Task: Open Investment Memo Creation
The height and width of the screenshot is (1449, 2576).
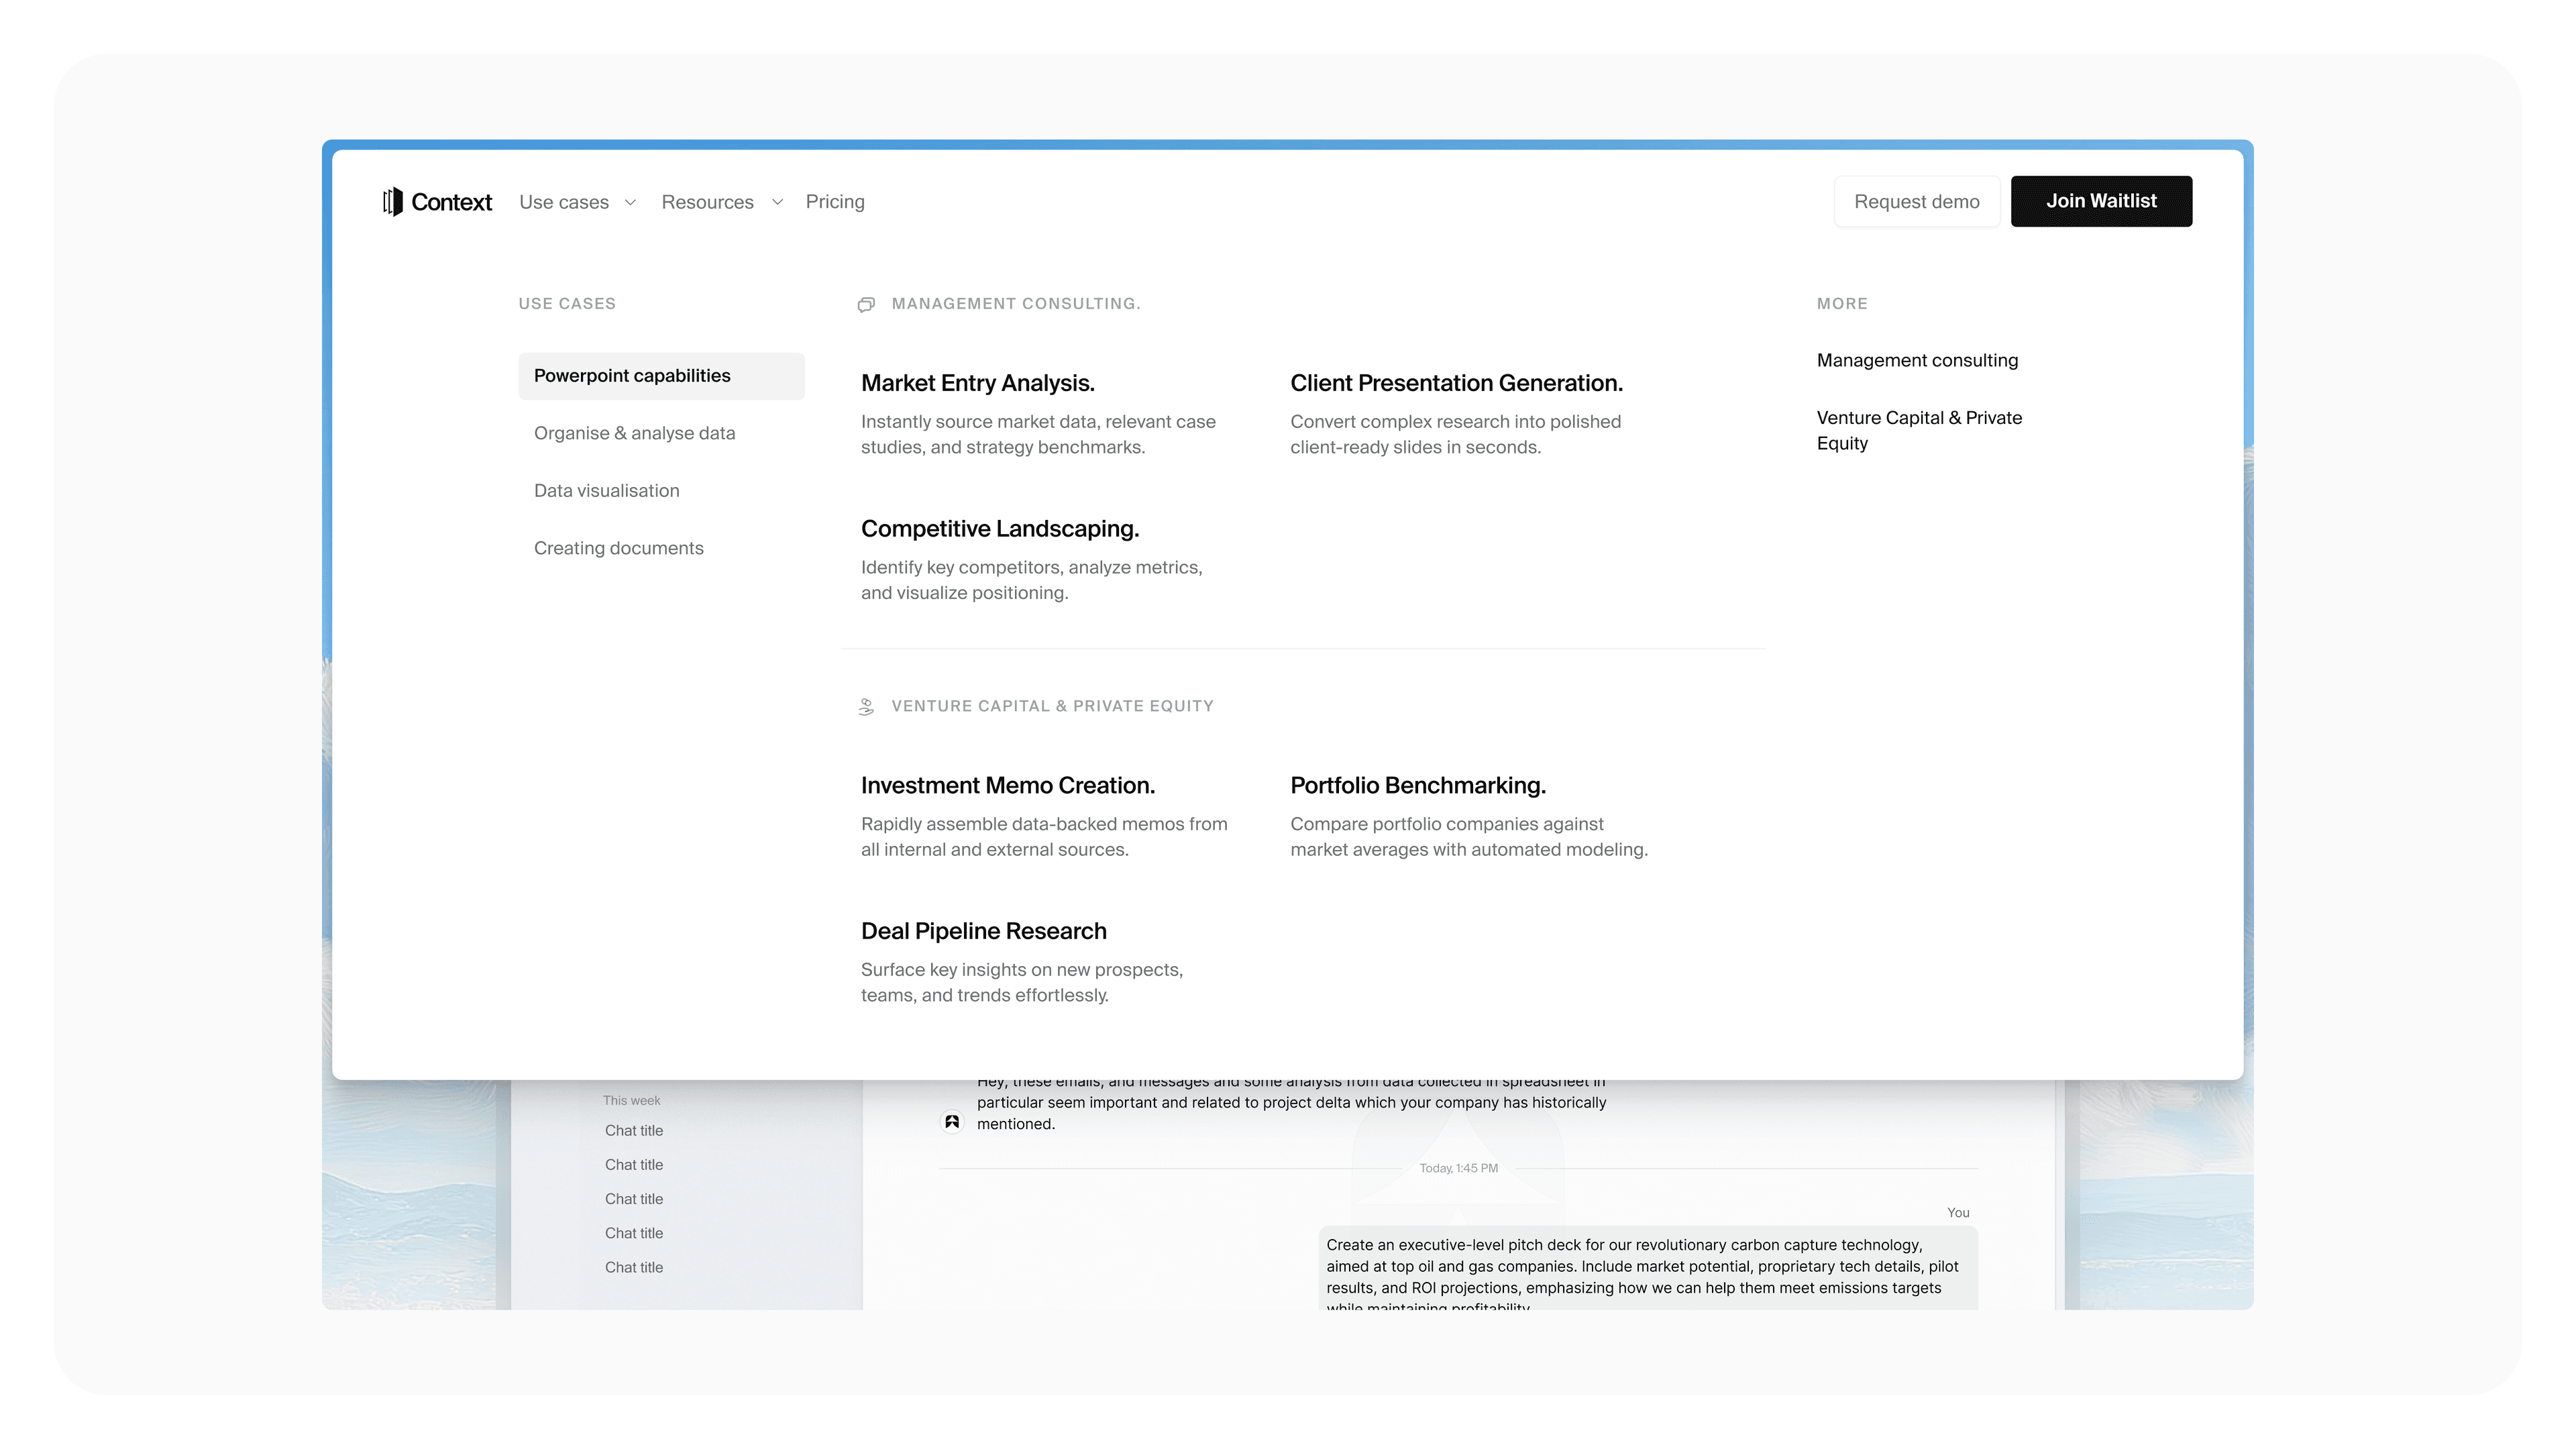Action: pos(1007,786)
